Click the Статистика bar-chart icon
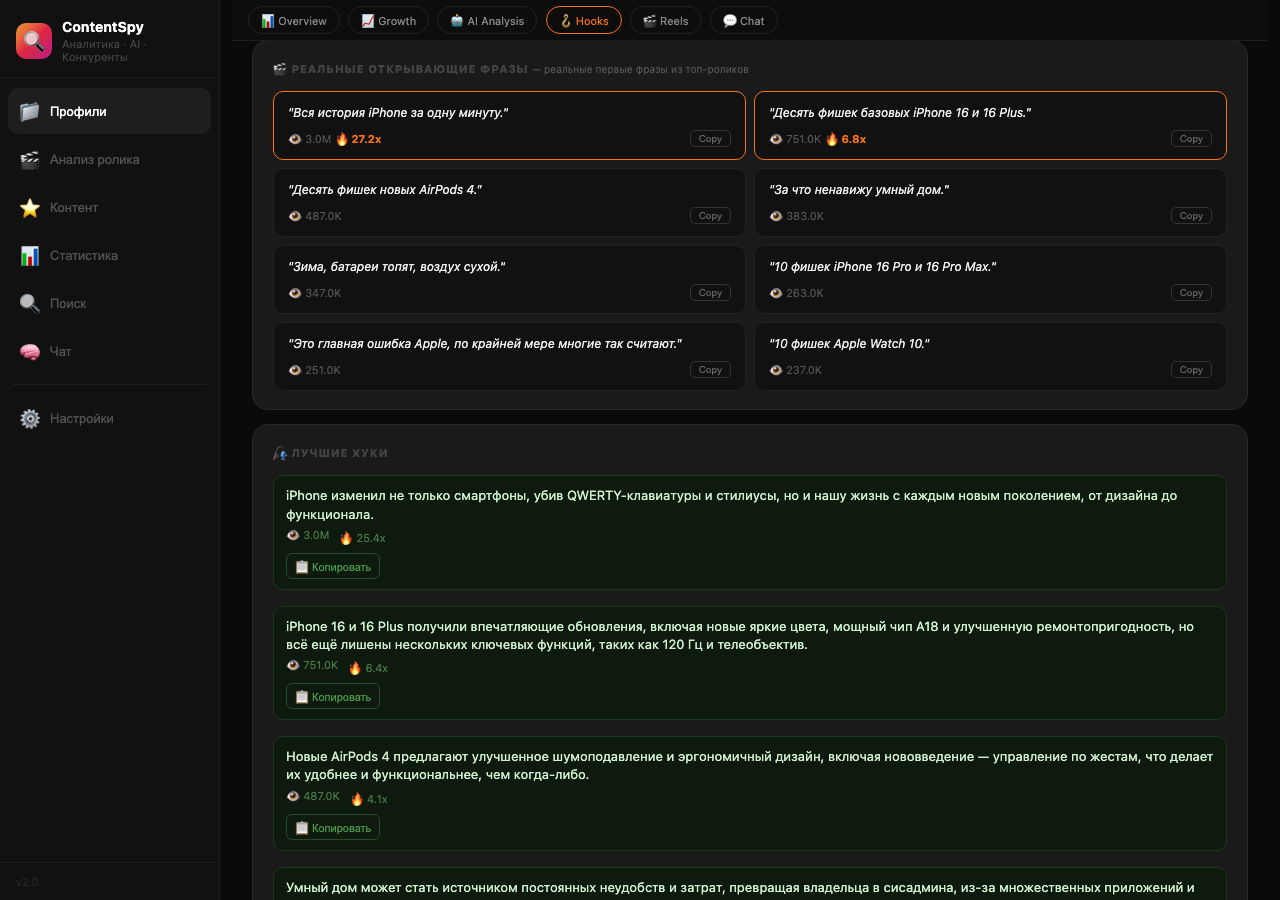The width and height of the screenshot is (1280, 900). [x=28, y=255]
